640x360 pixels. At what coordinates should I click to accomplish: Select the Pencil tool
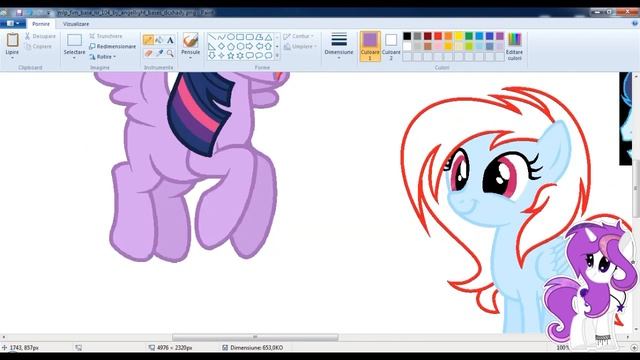click(149, 40)
